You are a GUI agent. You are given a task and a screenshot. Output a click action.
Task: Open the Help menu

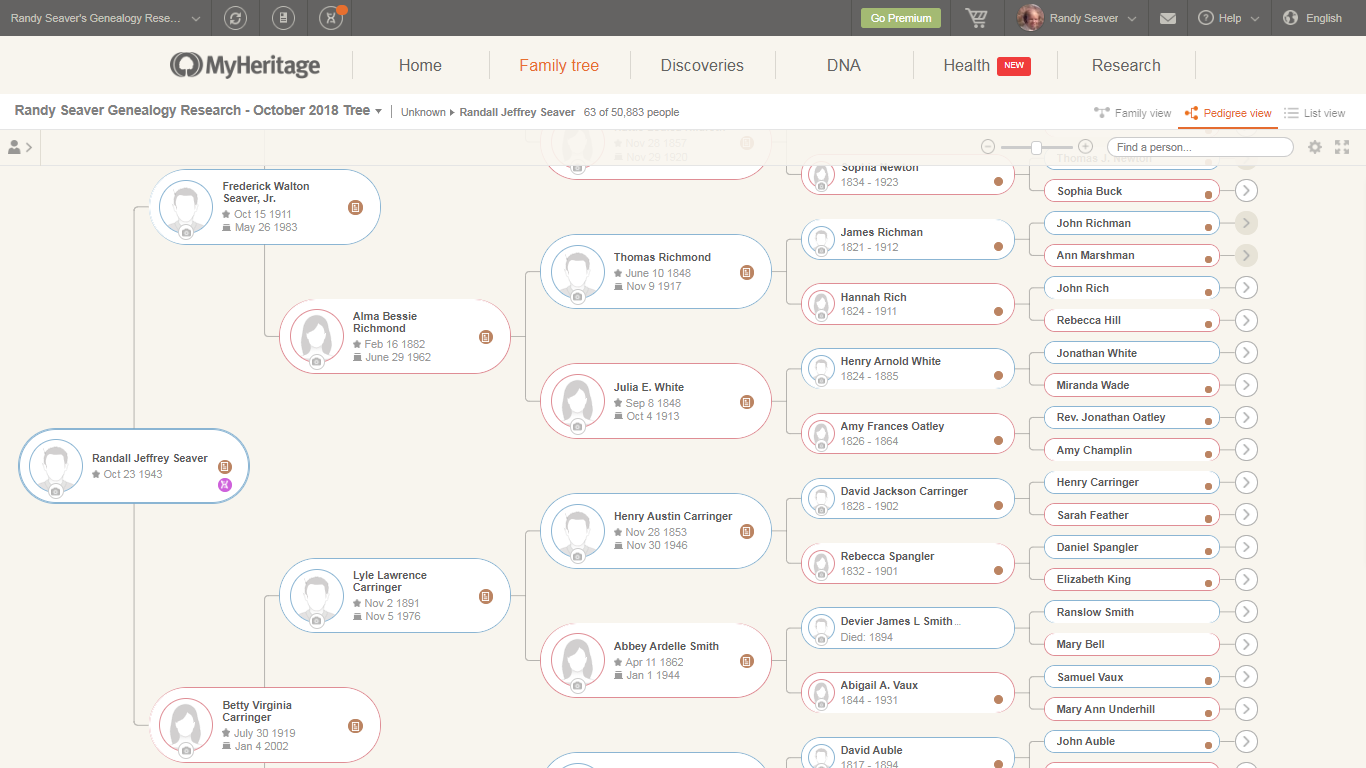tap(1228, 18)
